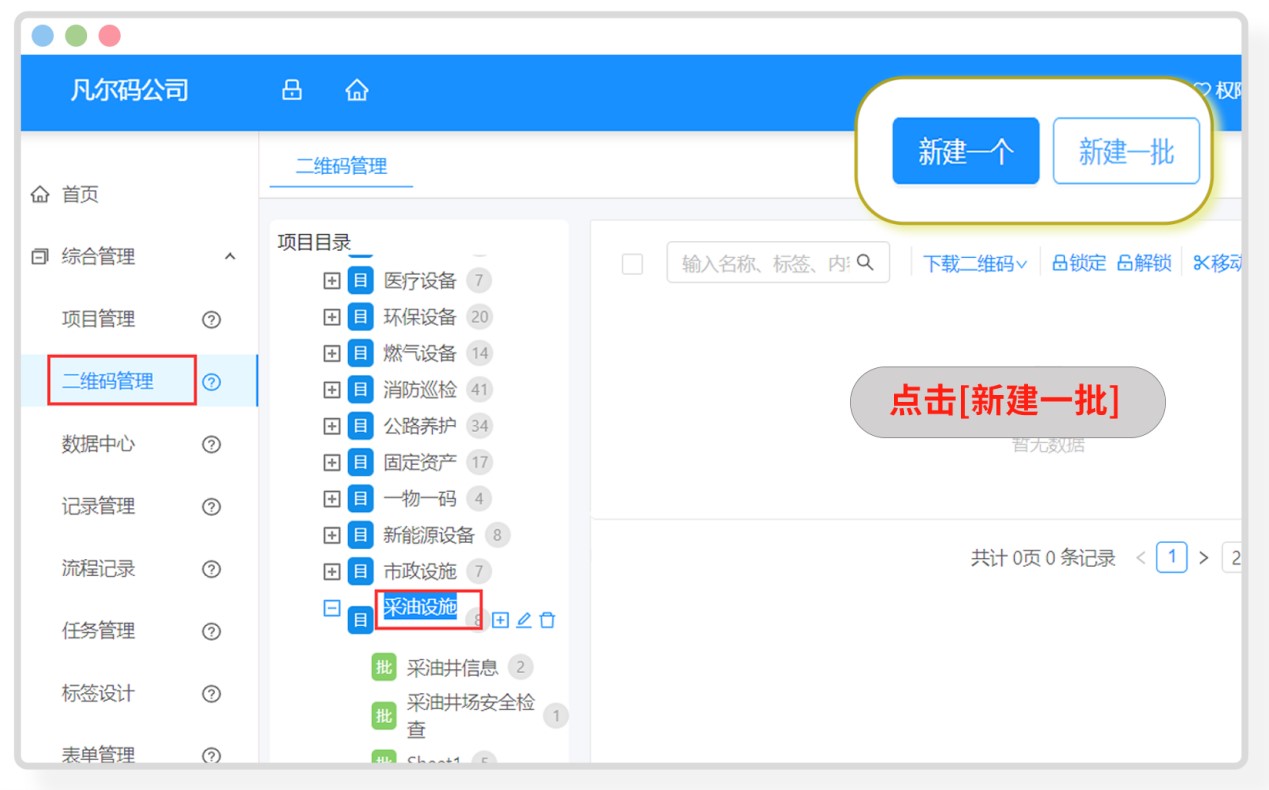Viewport: 1269px width, 790px height.
Task: Toggle the select-all checkbox in the toolbar
Action: [632, 264]
